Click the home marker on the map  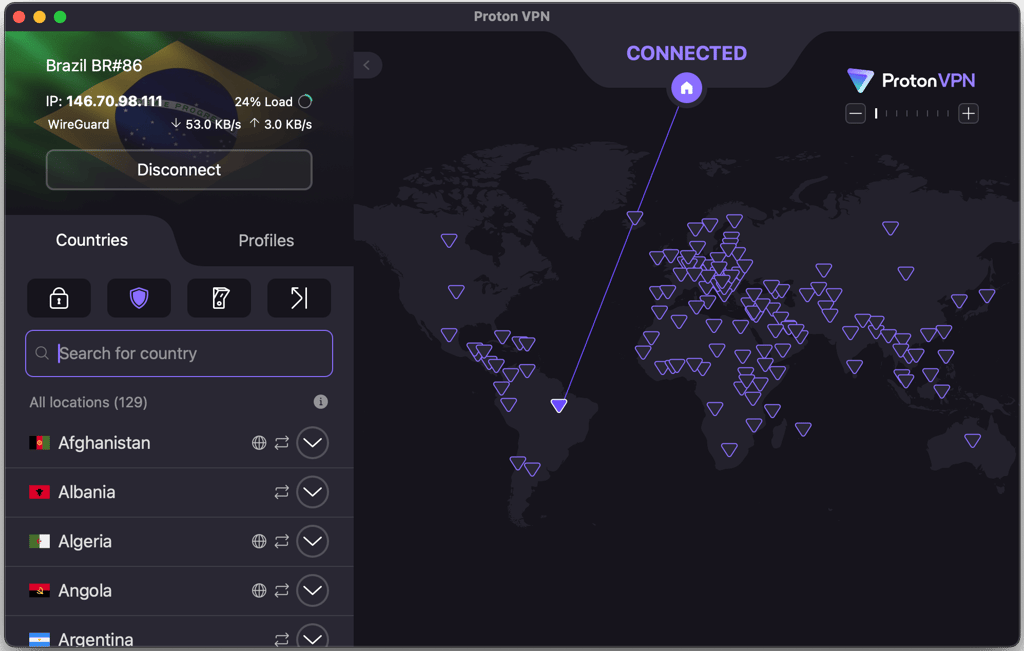pos(686,87)
